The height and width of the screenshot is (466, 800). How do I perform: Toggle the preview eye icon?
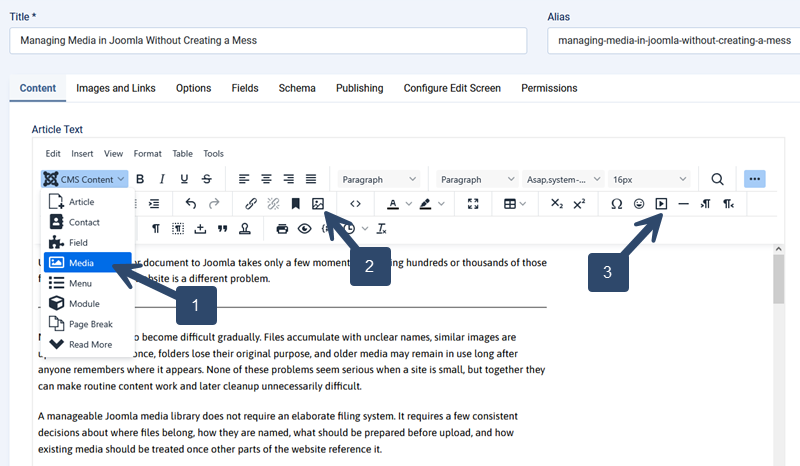click(x=305, y=229)
